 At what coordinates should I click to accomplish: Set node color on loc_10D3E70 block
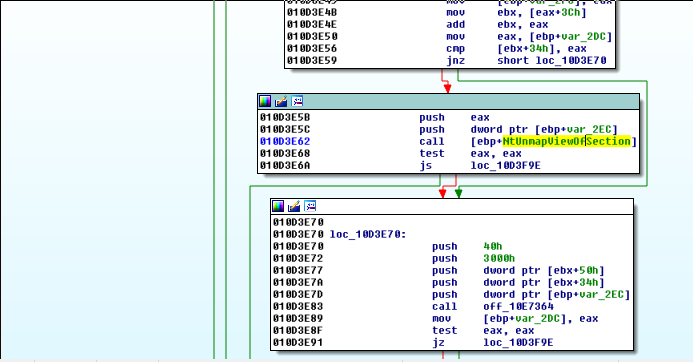tap(278, 206)
